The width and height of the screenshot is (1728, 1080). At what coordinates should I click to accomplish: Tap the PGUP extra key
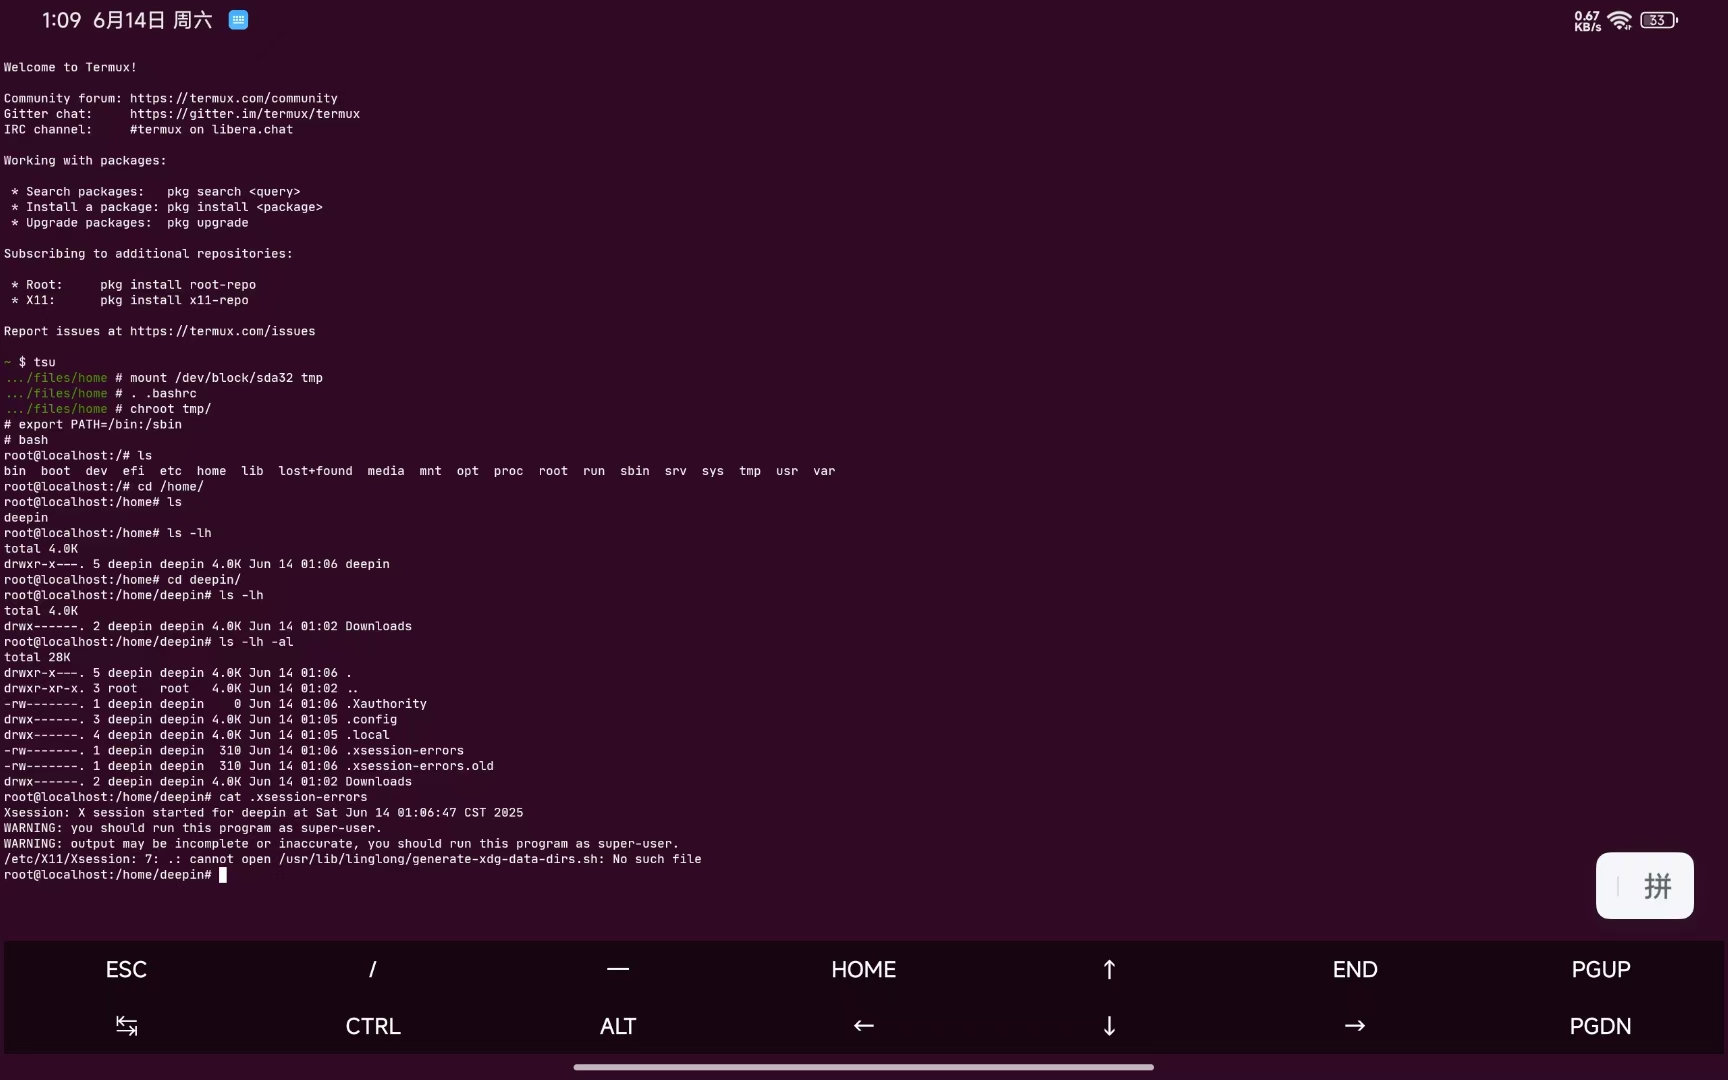(1601, 969)
